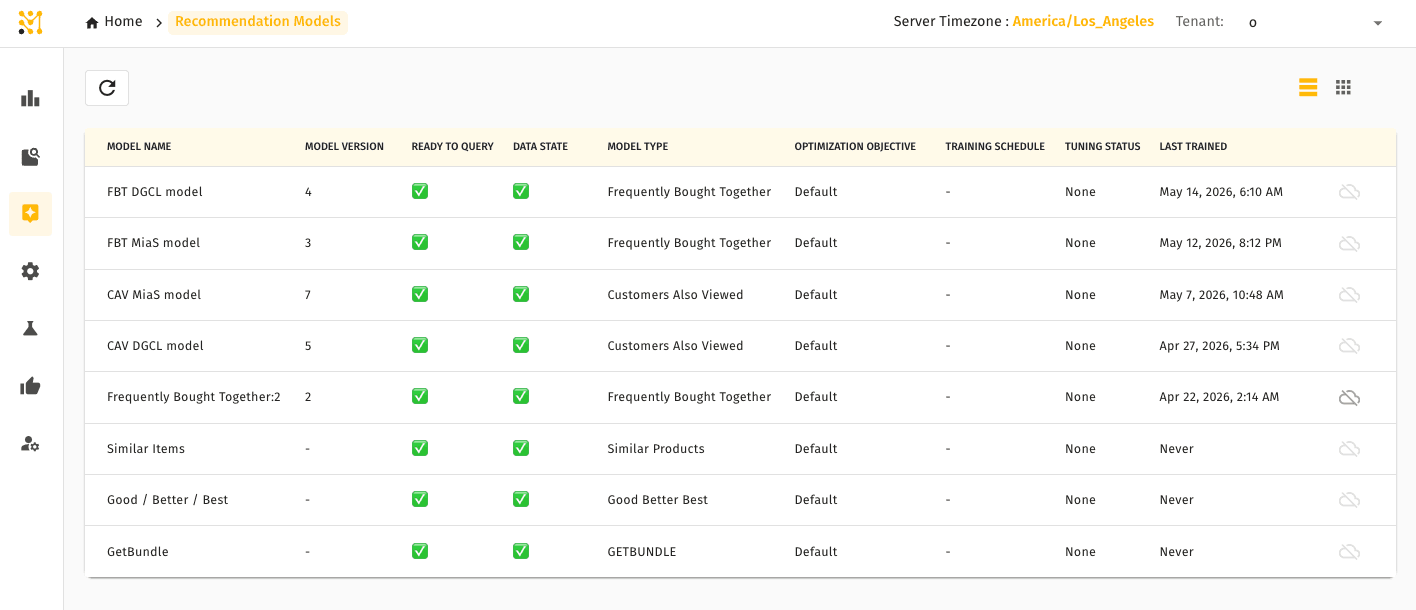Screen dimensions: 1416x610
Task: Switch to grid view layout
Action: pyautogui.click(x=1343, y=87)
